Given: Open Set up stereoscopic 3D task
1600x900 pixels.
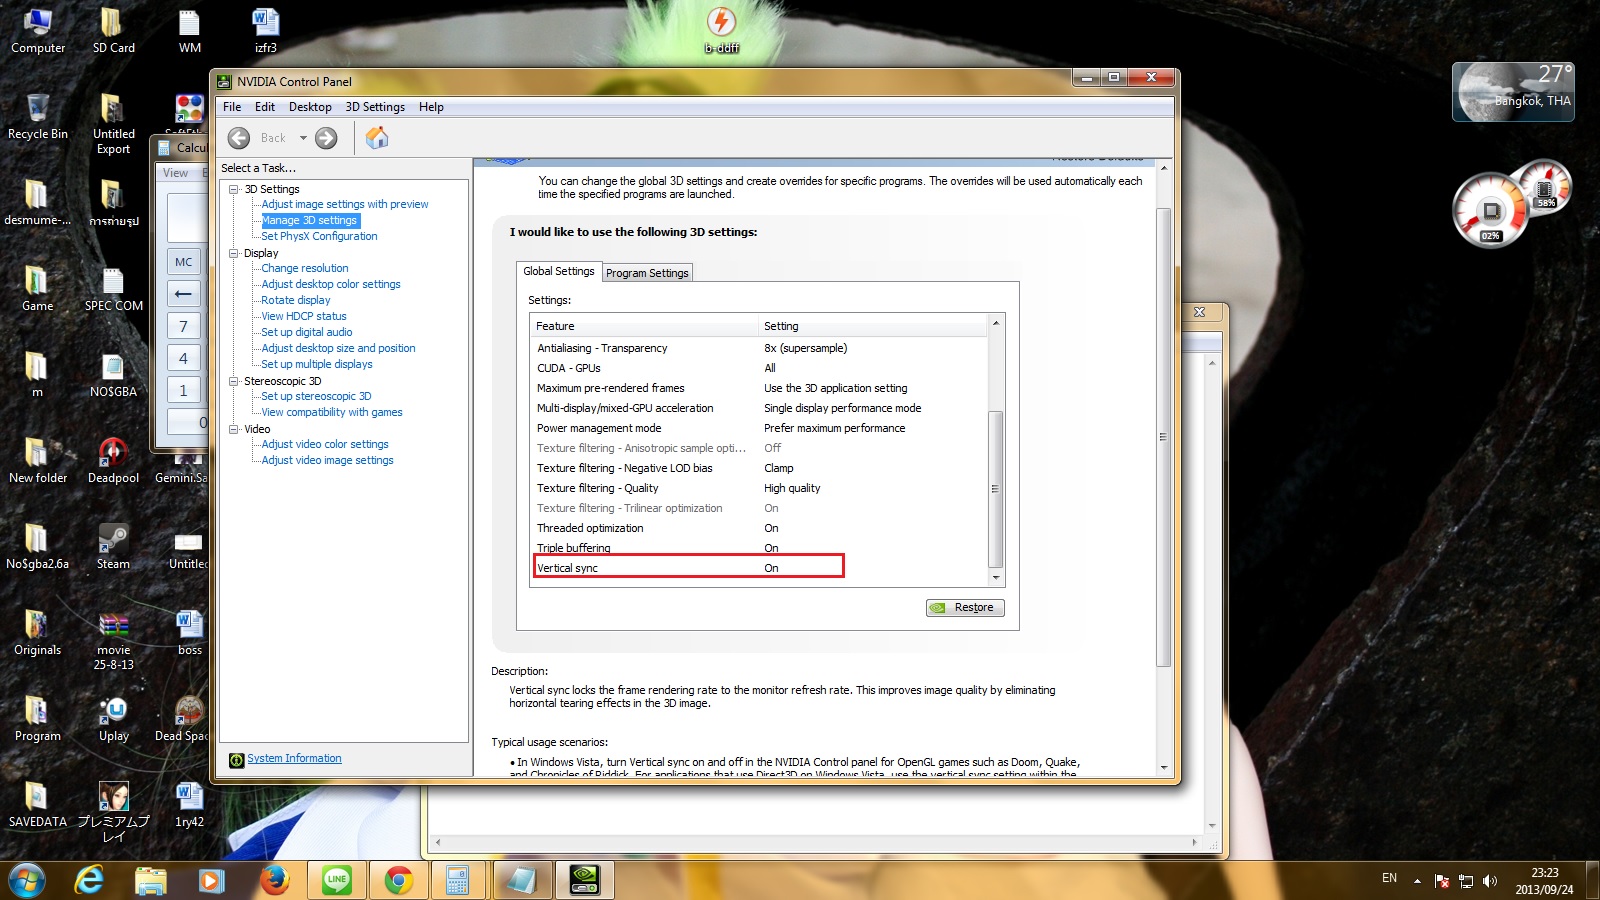Looking at the screenshot, I should click(316, 396).
